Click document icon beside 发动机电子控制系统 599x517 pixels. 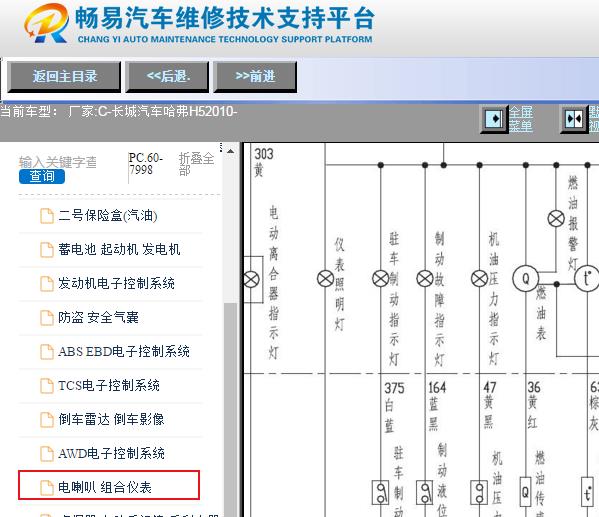(x=47, y=284)
